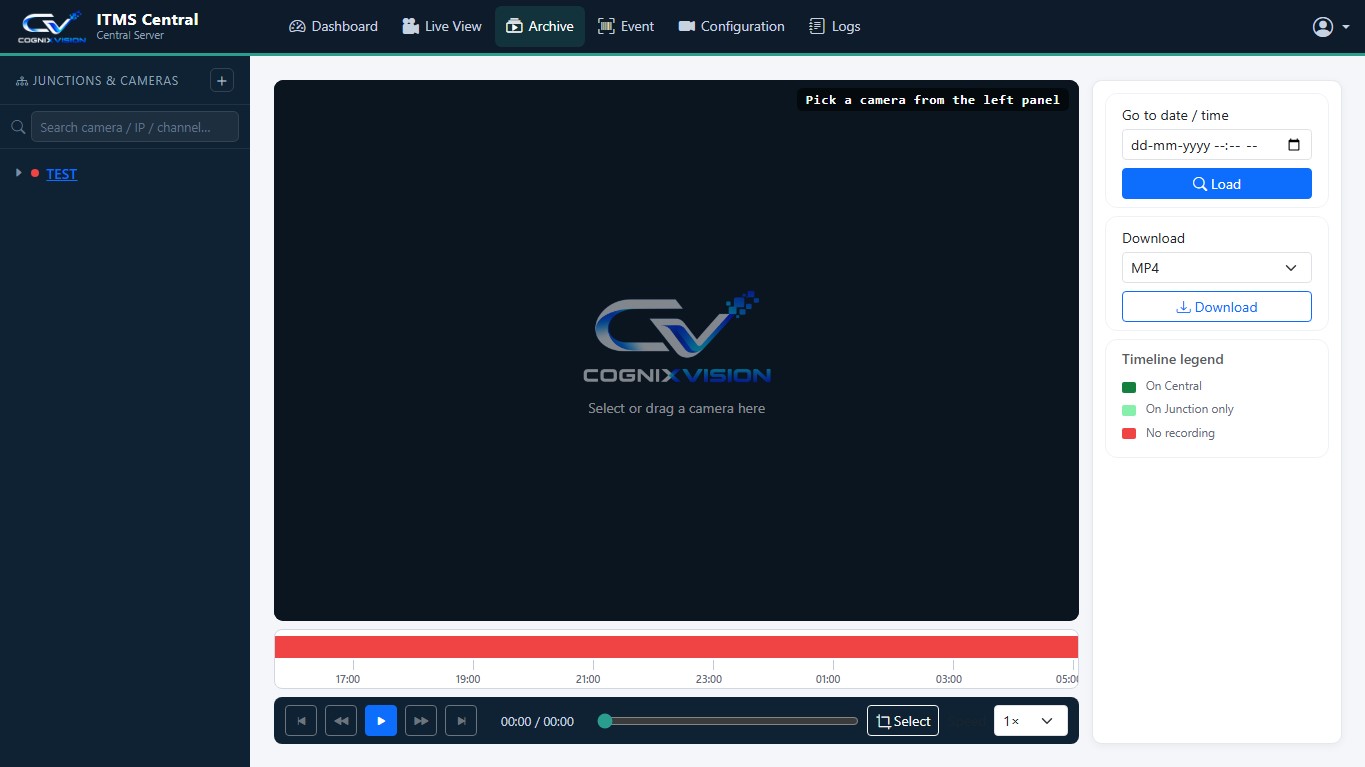The width and height of the screenshot is (1365, 767).
Task: Click the 19:00 timeline marker
Action: point(468,679)
